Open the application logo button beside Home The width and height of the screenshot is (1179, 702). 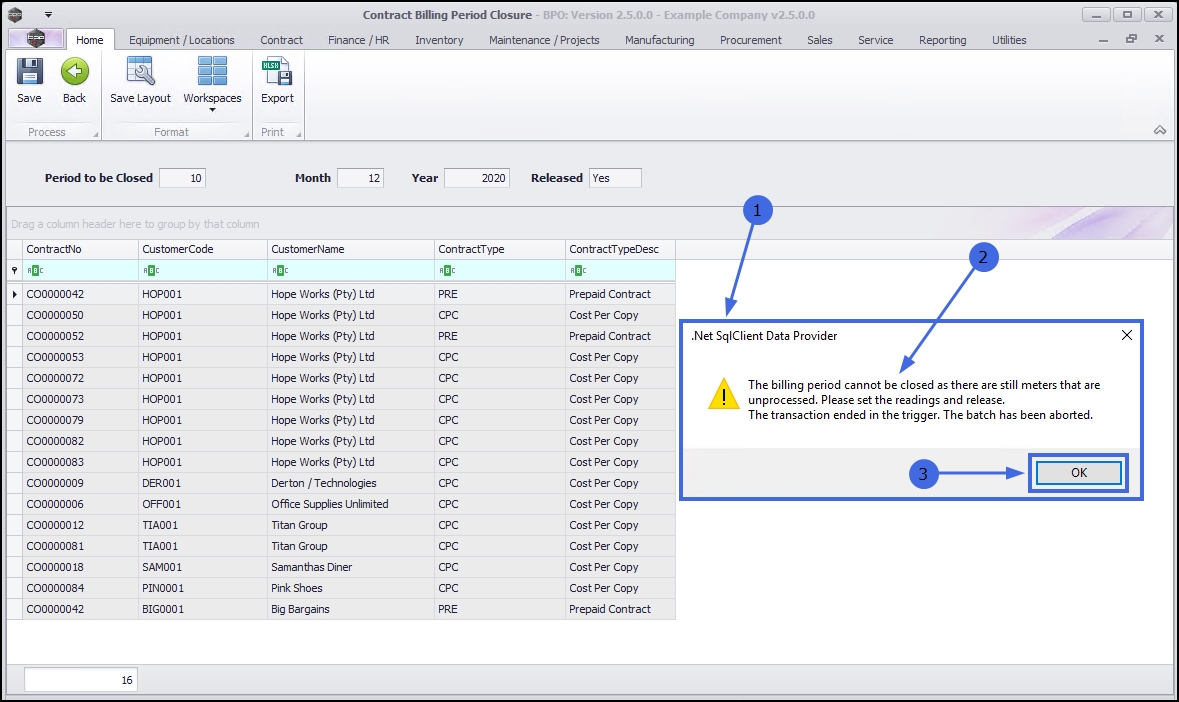click(x=35, y=38)
